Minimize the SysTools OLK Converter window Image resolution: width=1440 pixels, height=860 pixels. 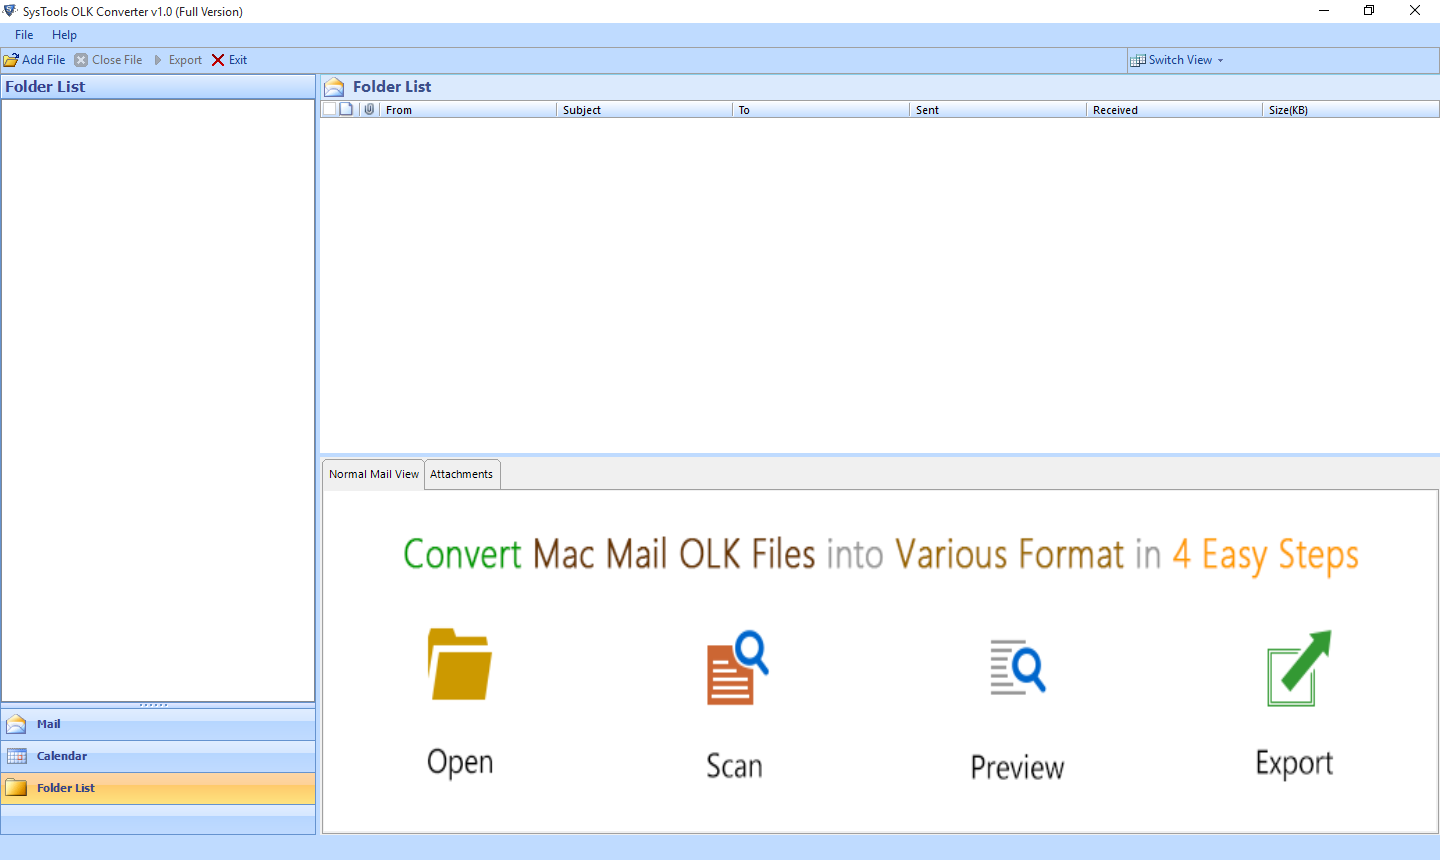click(x=1324, y=11)
